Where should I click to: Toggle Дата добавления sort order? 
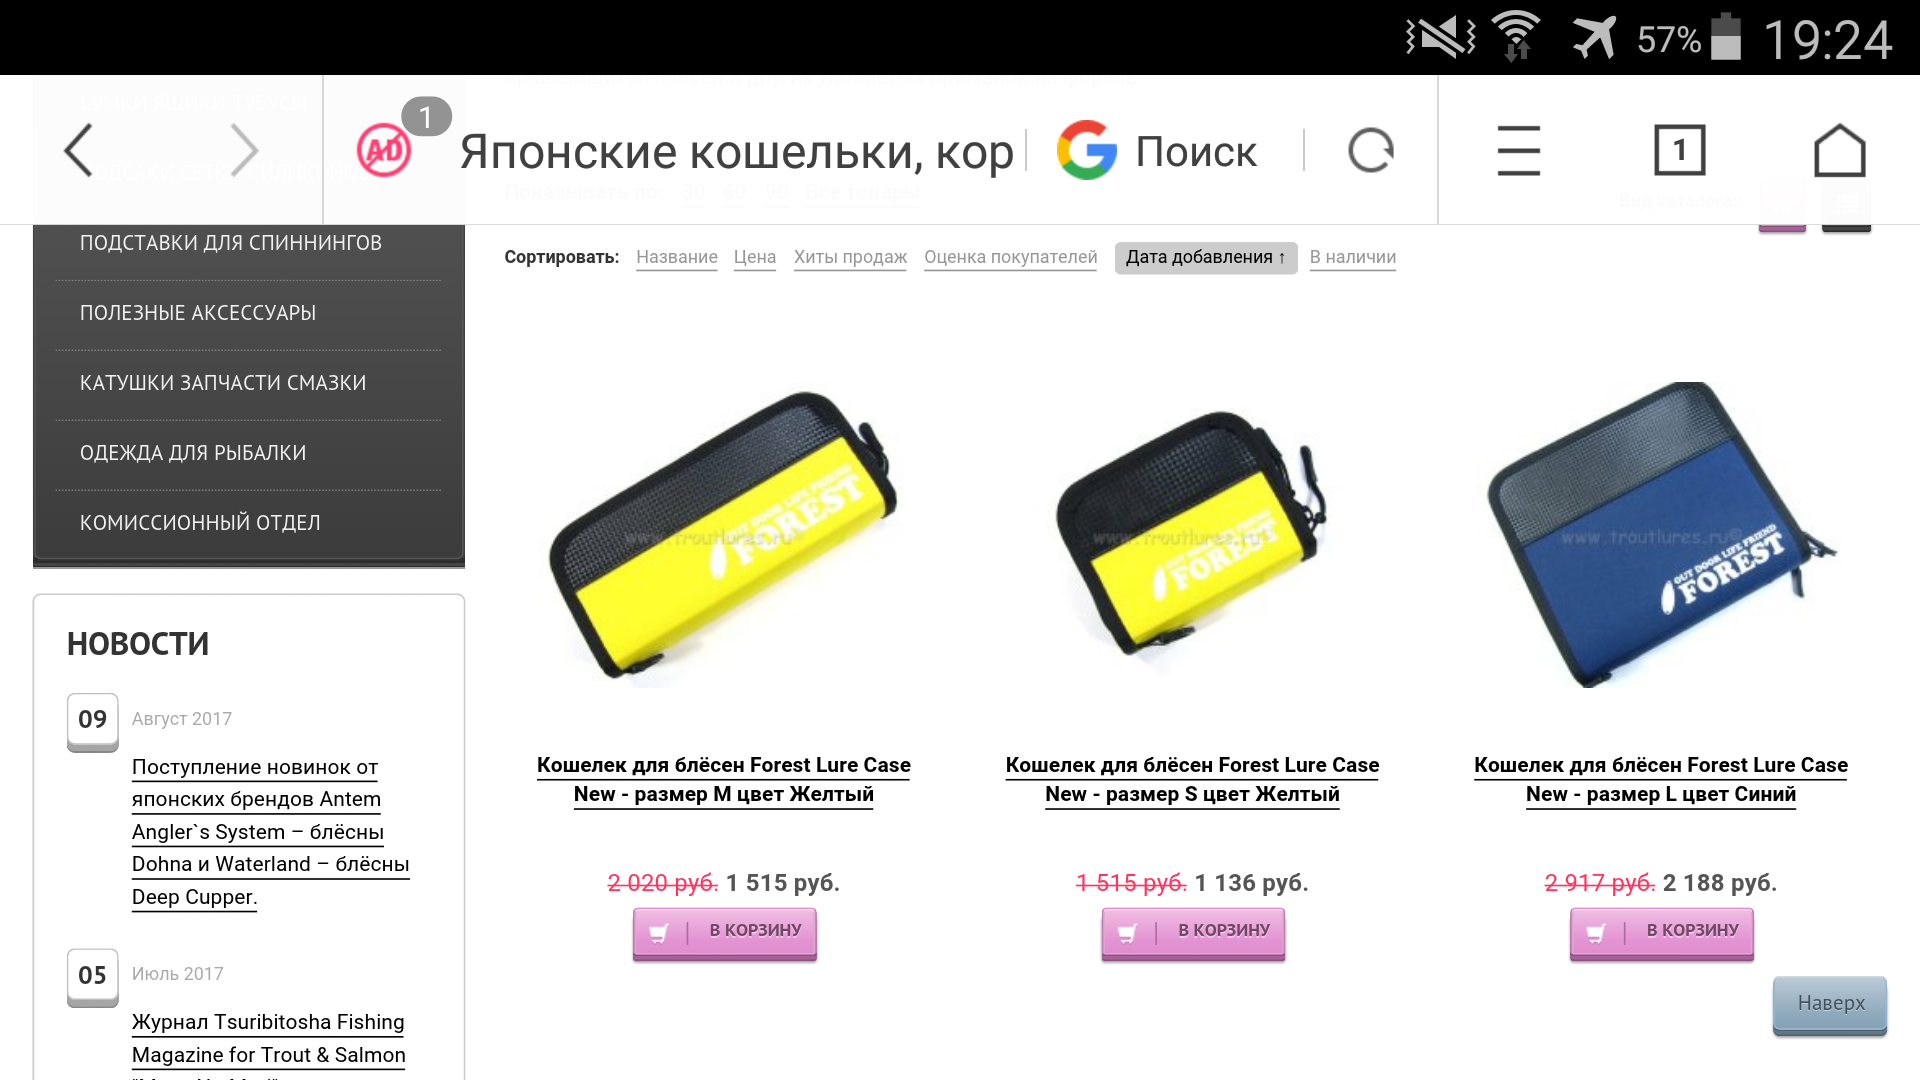tap(1206, 258)
